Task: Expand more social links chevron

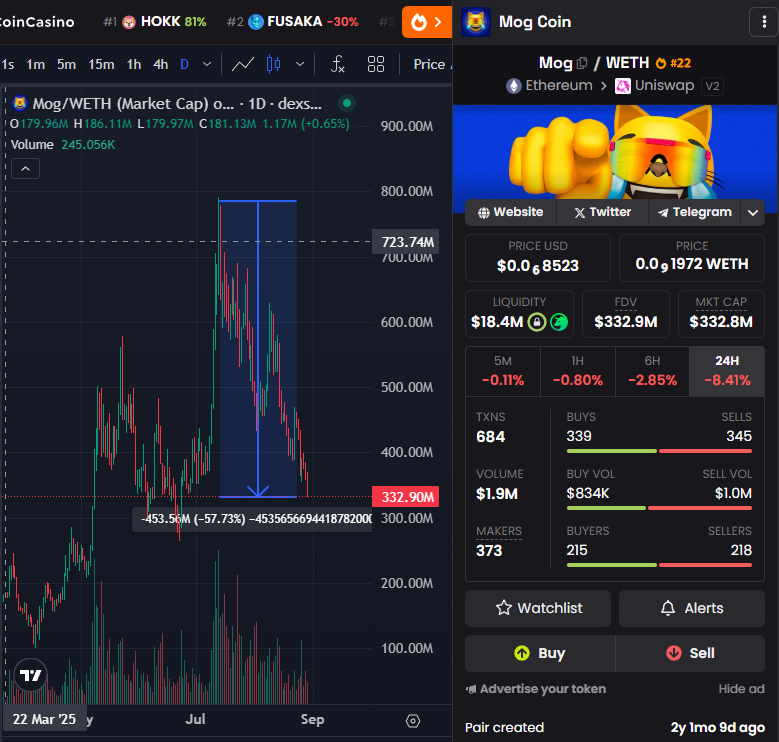Action: point(753,213)
